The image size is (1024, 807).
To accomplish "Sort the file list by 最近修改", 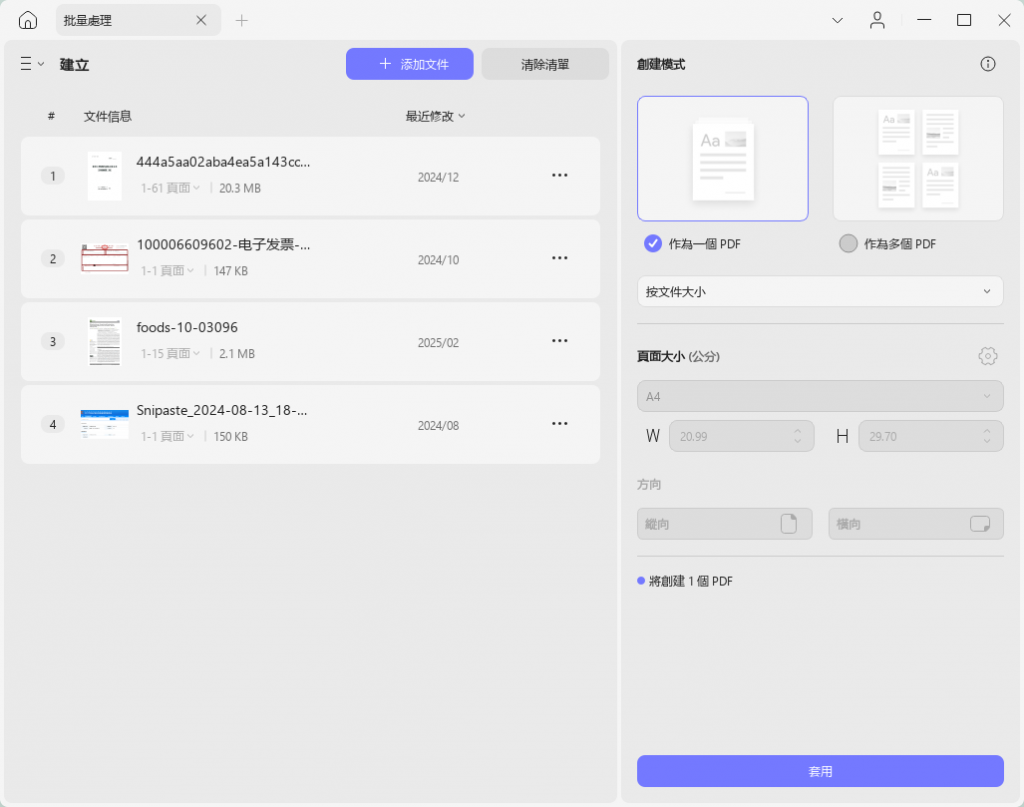I will (x=435, y=116).
